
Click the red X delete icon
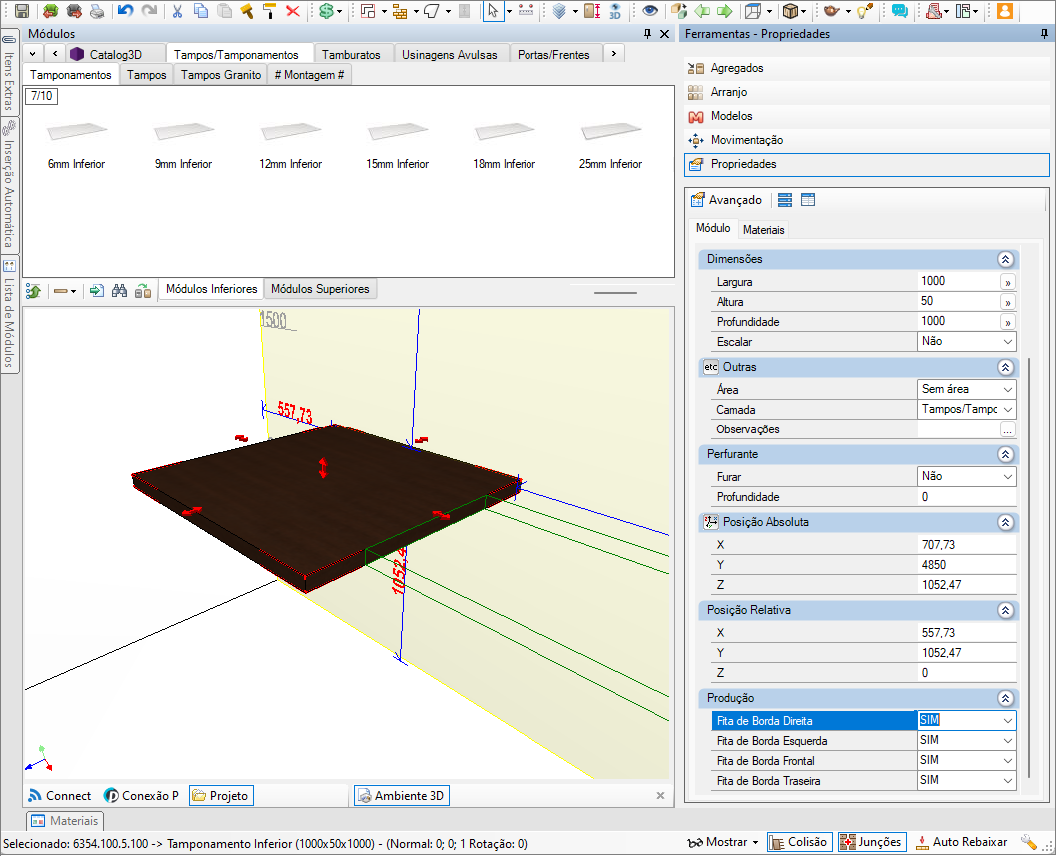293,11
